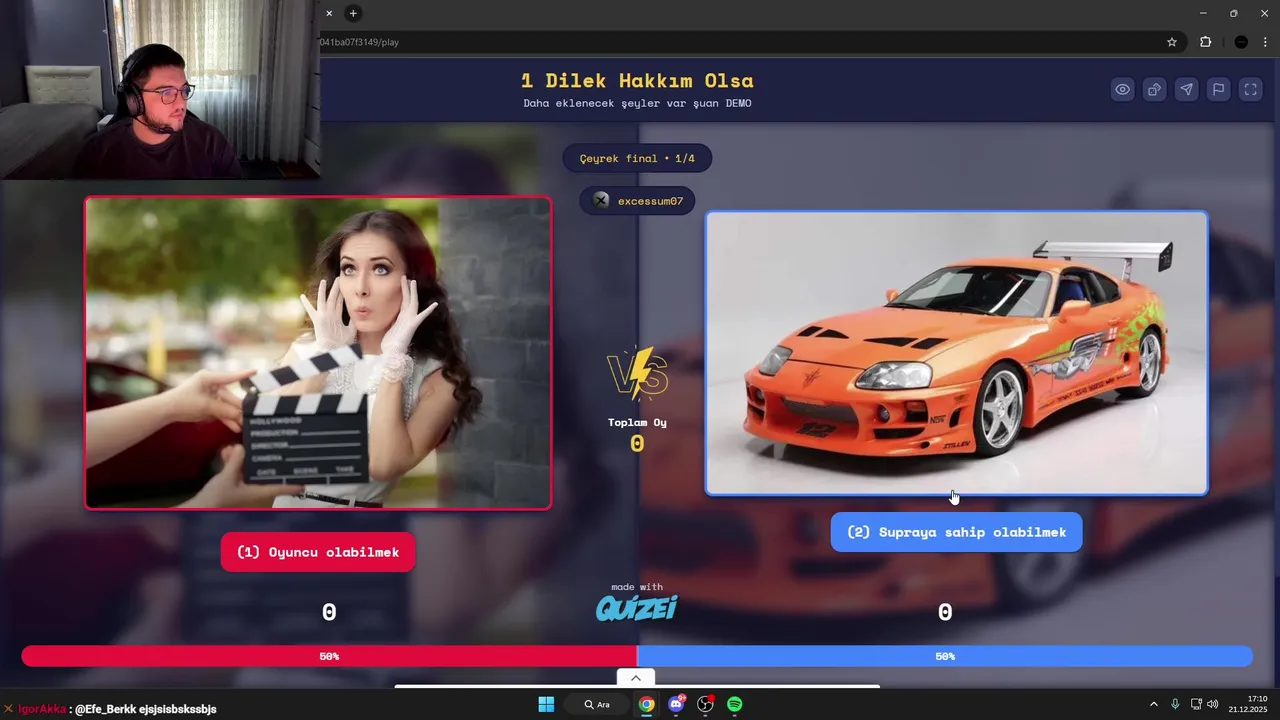The image size is (1280, 720).
Task: Open Chrome from the taskbar
Action: pyautogui.click(x=647, y=704)
